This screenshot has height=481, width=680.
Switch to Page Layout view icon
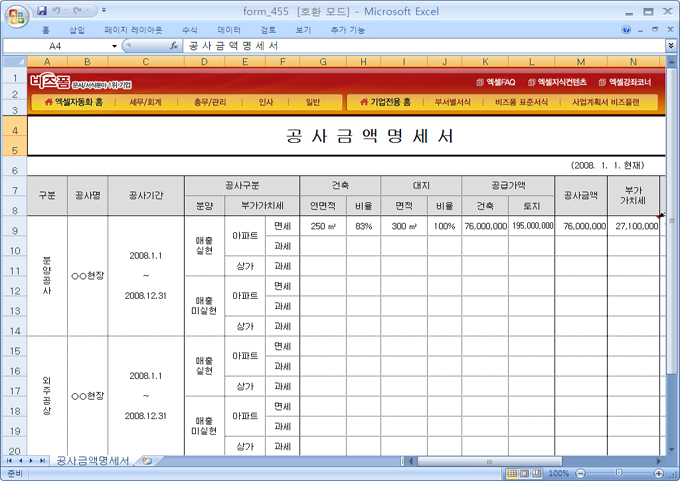526,473
